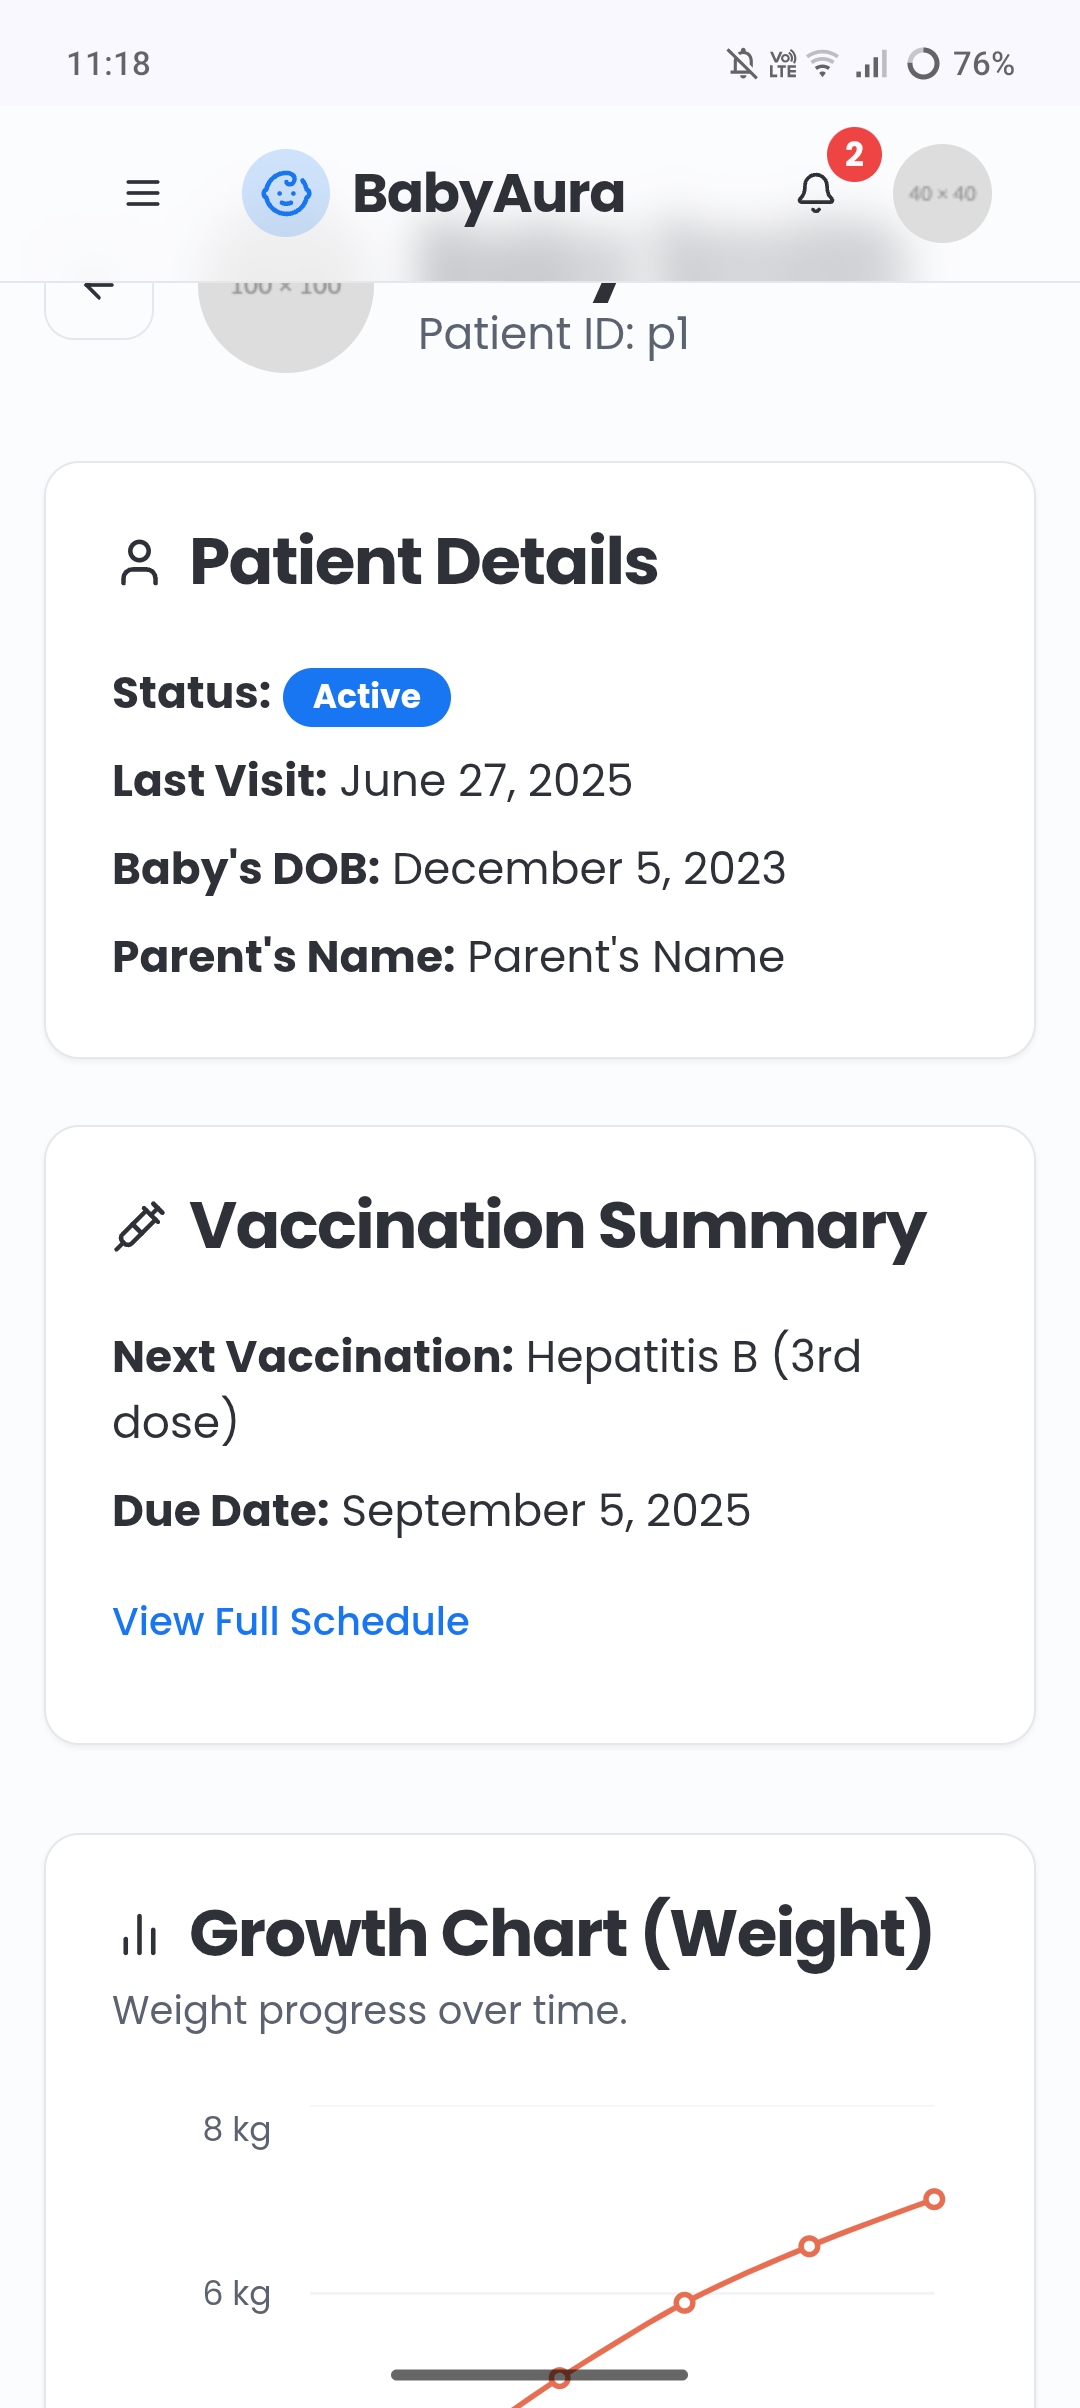
Task: Open notifications via the bell icon
Action: pos(815,193)
